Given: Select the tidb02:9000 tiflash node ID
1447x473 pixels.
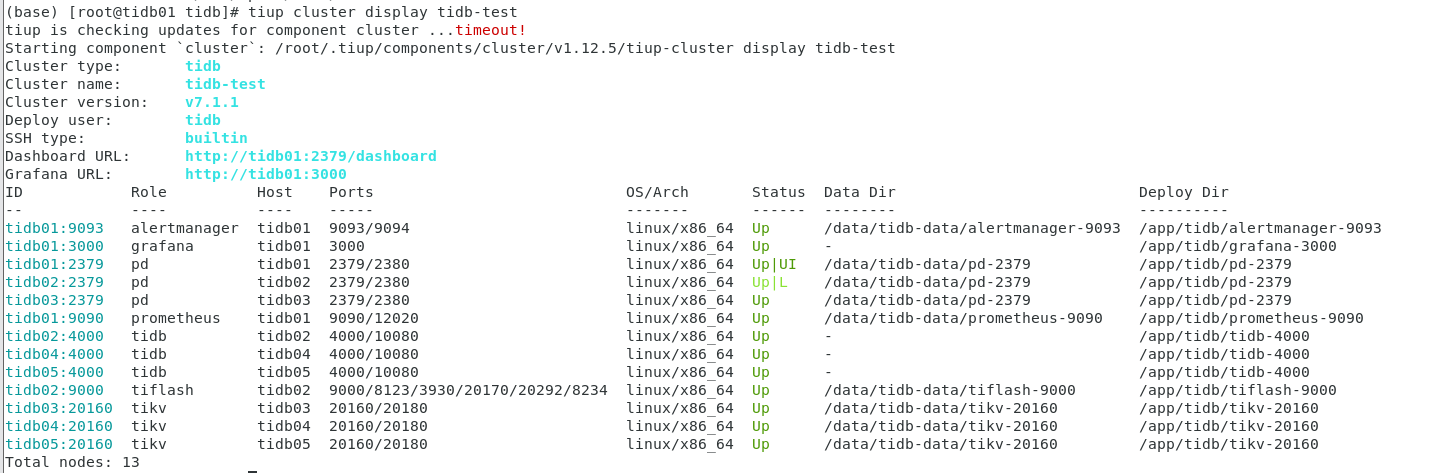Looking at the screenshot, I should [54, 390].
